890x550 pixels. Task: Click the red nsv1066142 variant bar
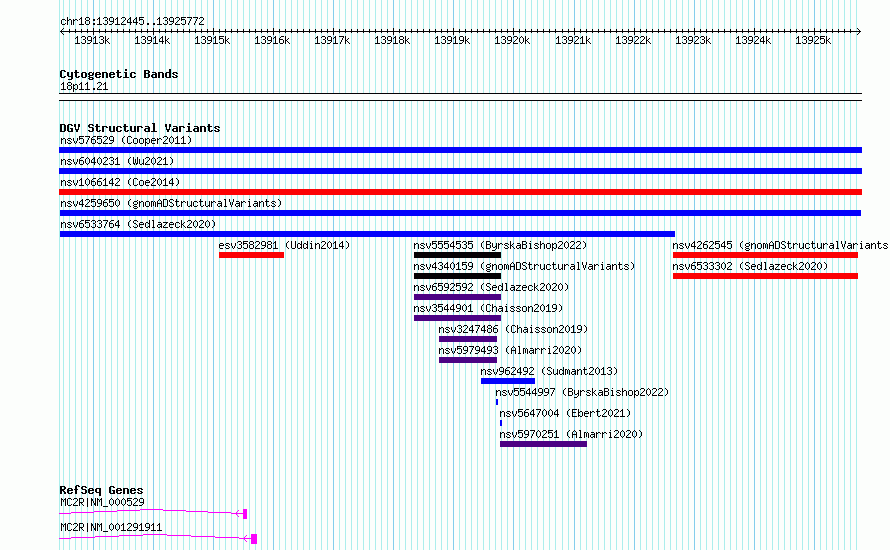pos(460,192)
